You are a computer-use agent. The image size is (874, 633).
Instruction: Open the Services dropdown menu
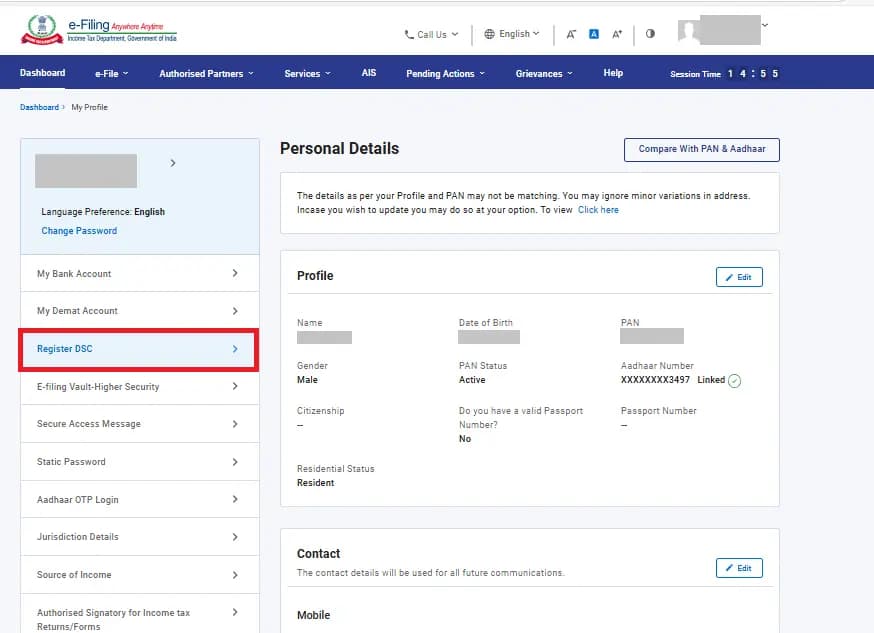point(307,72)
